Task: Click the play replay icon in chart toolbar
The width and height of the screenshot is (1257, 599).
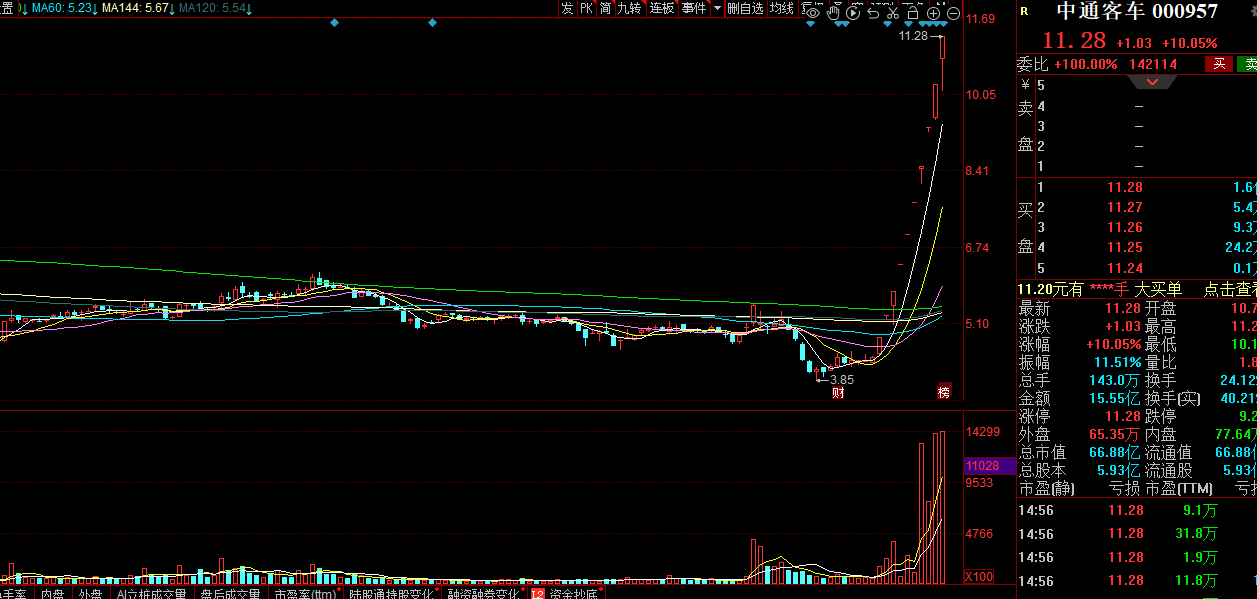Action: point(852,13)
